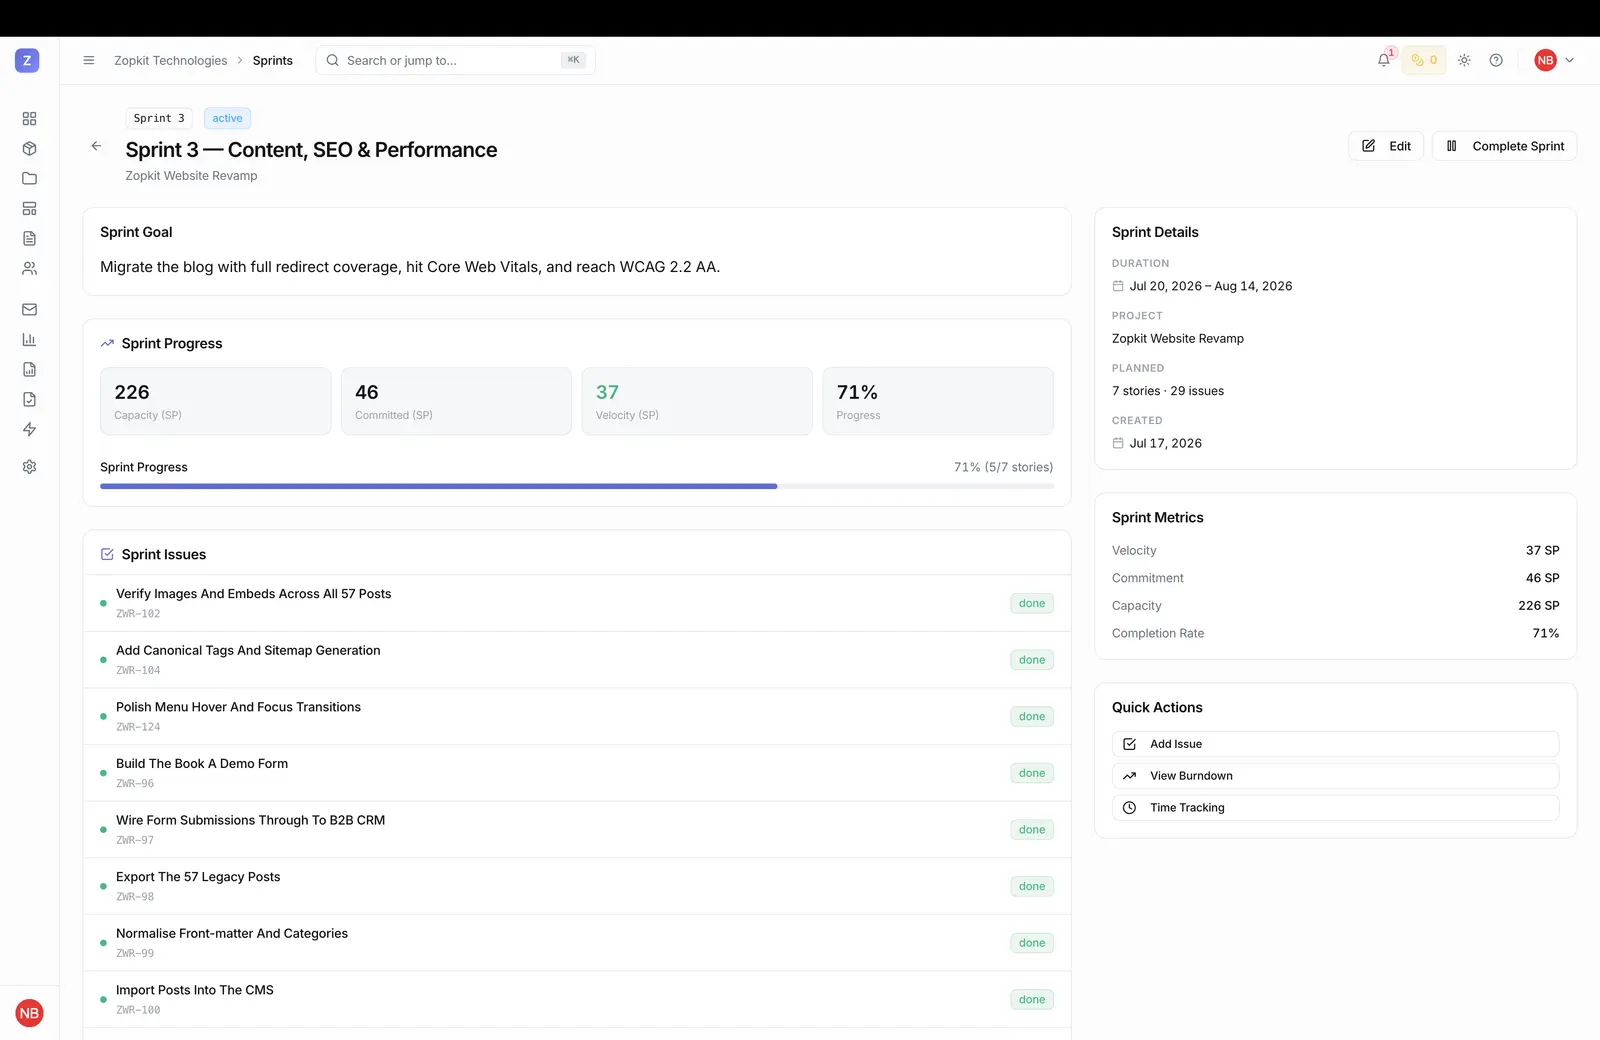Click the done badge for ZWR-96
Image resolution: width=1600 pixels, height=1040 pixels.
point(1032,773)
